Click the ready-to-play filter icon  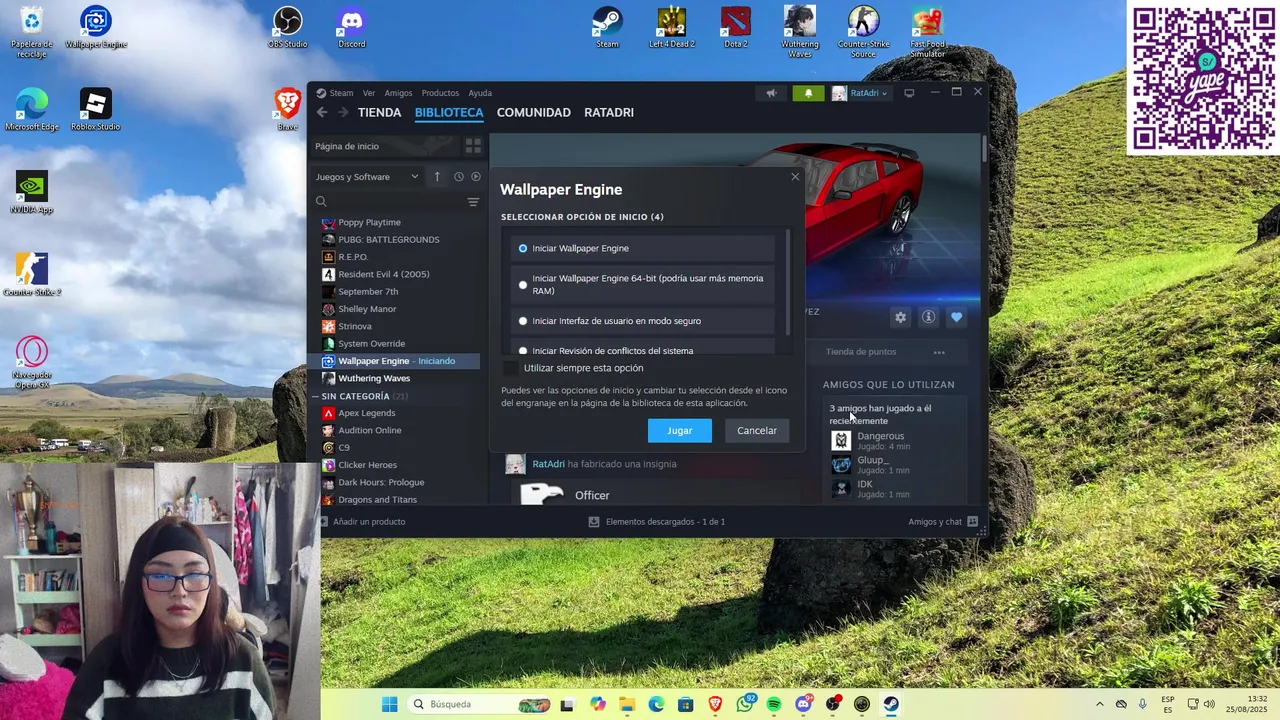[x=476, y=177]
